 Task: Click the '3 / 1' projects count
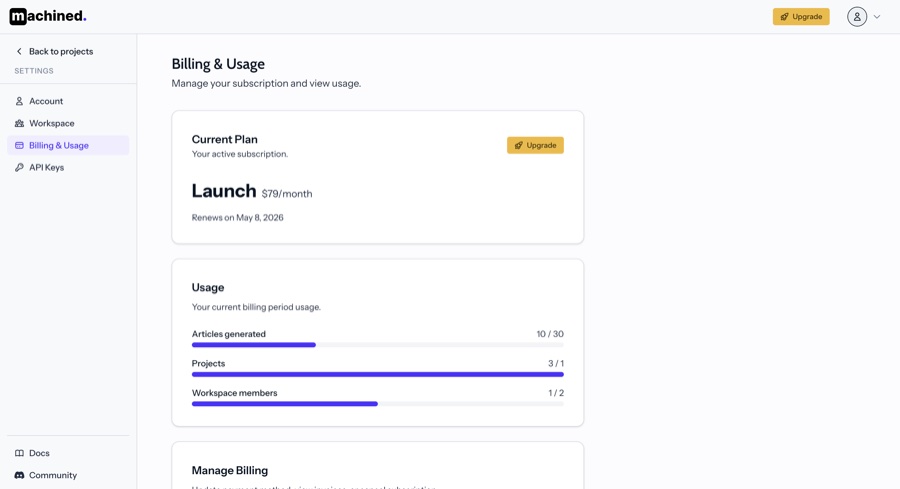tap(556, 363)
